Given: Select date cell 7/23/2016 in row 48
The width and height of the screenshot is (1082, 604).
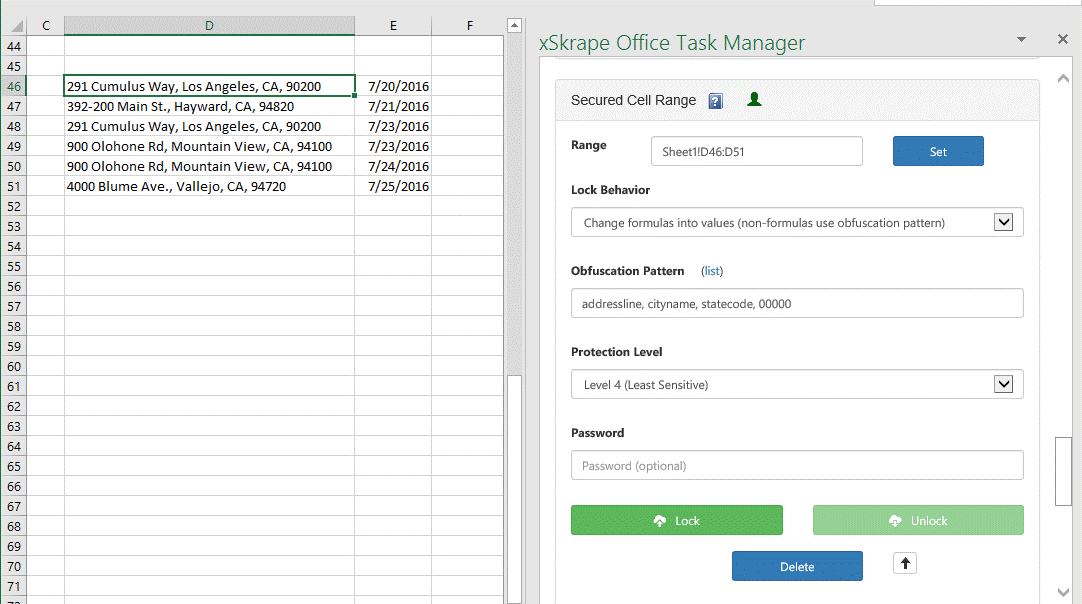Looking at the screenshot, I should click(x=393, y=126).
